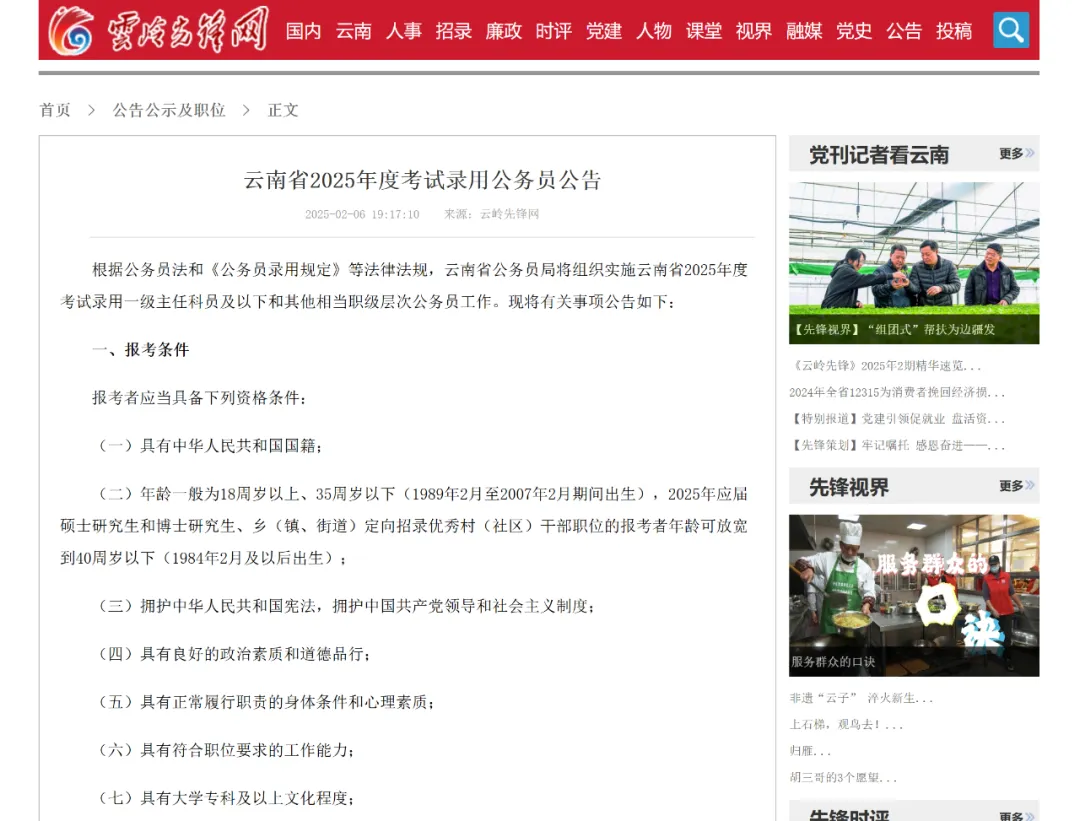Open the 党史 navigation section
1080x821 pixels.
pyautogui.click(x=854, y=31)
